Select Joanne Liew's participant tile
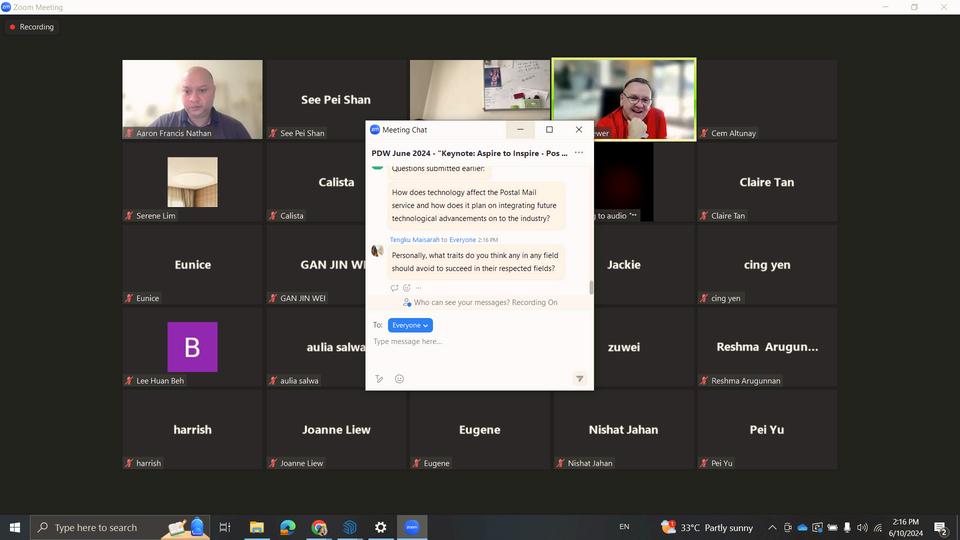Viewport: 960px width, 540px height. click(x=336, y=429)
